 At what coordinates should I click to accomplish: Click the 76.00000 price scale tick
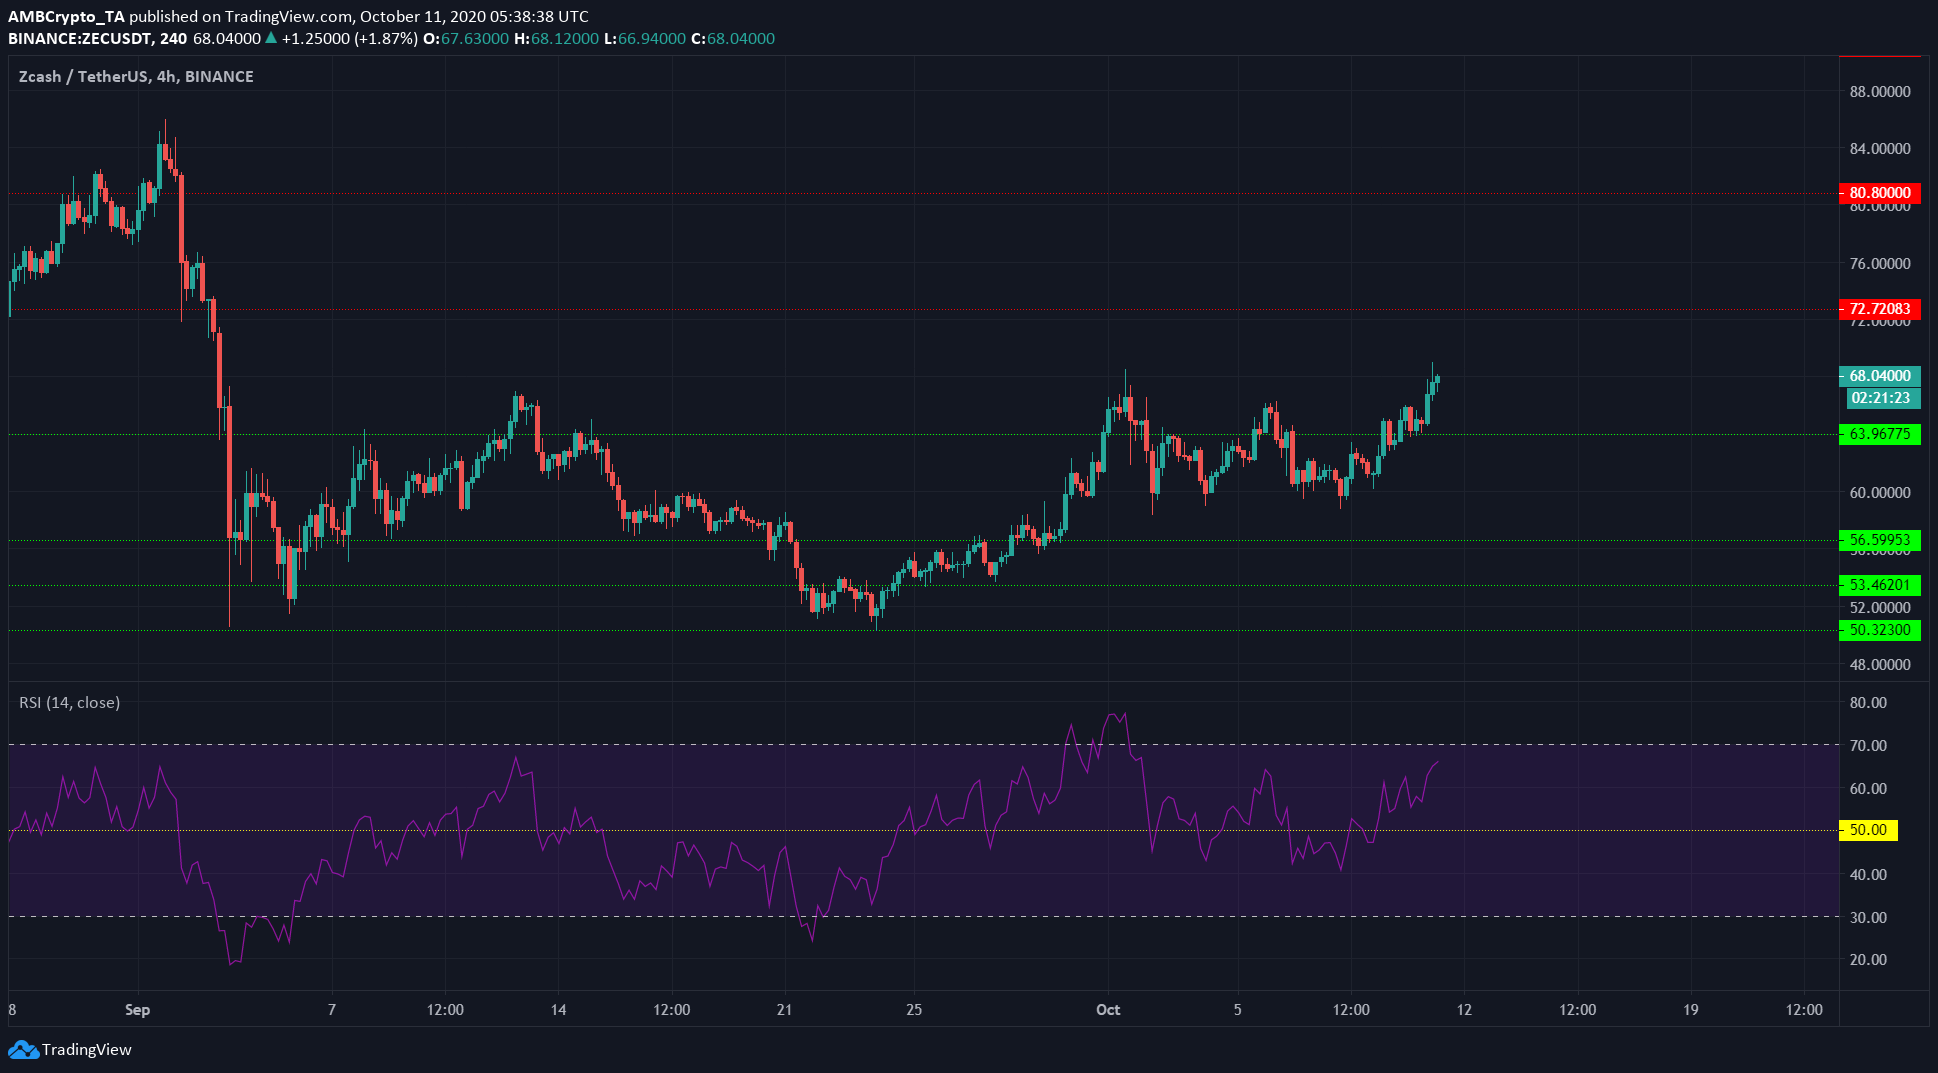(x=1880, y=264)
